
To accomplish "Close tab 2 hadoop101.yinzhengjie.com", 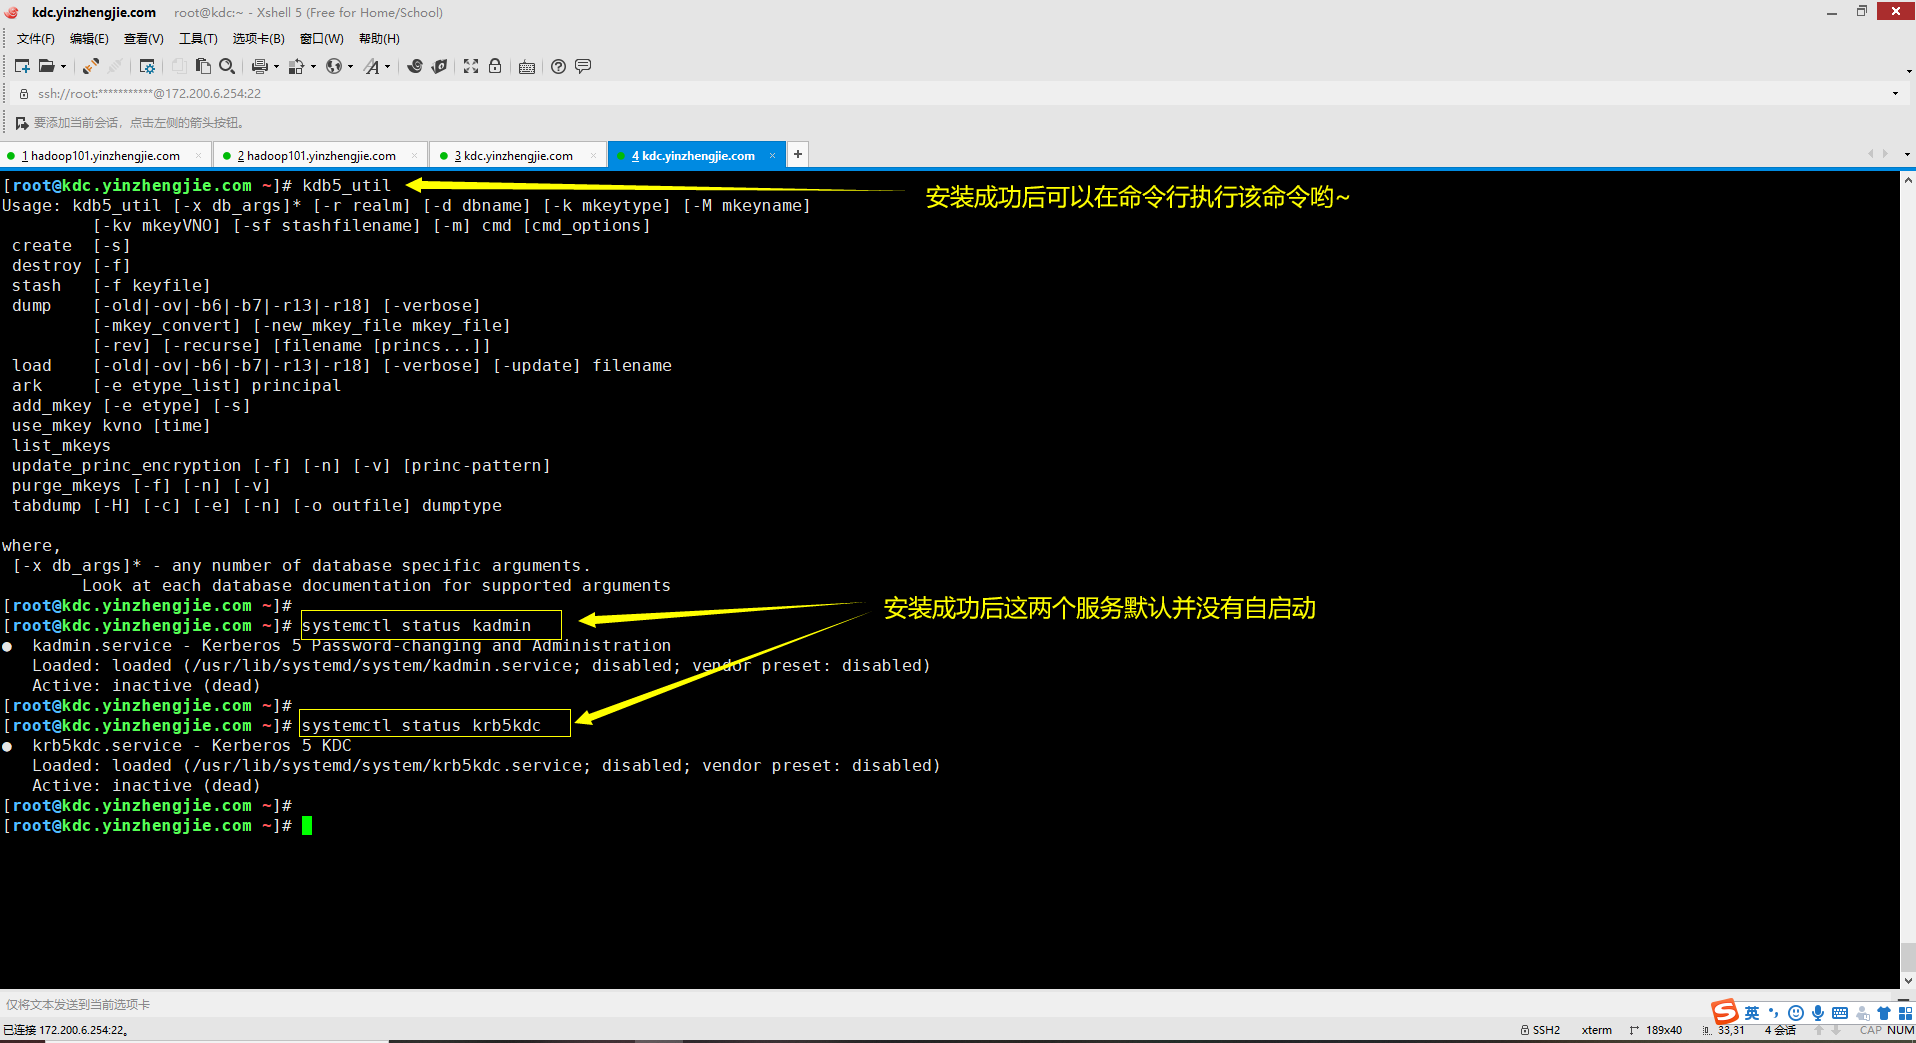I will (x=414, y=156).
